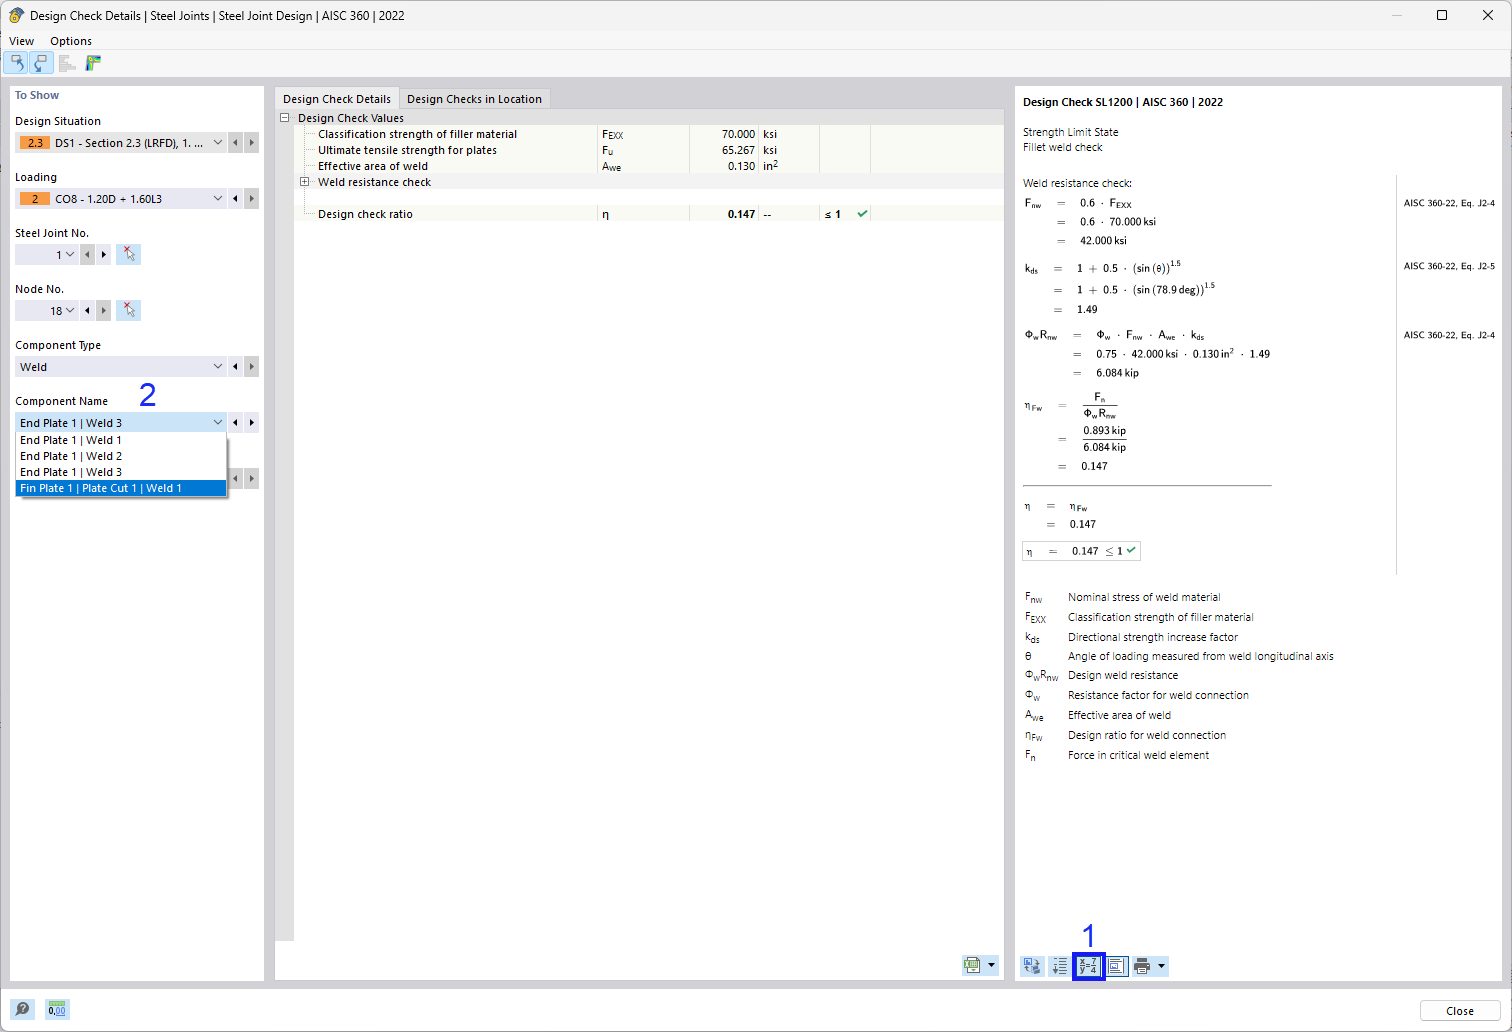
Task: Go to previous Component Name
Action: (x=236, y=423)
